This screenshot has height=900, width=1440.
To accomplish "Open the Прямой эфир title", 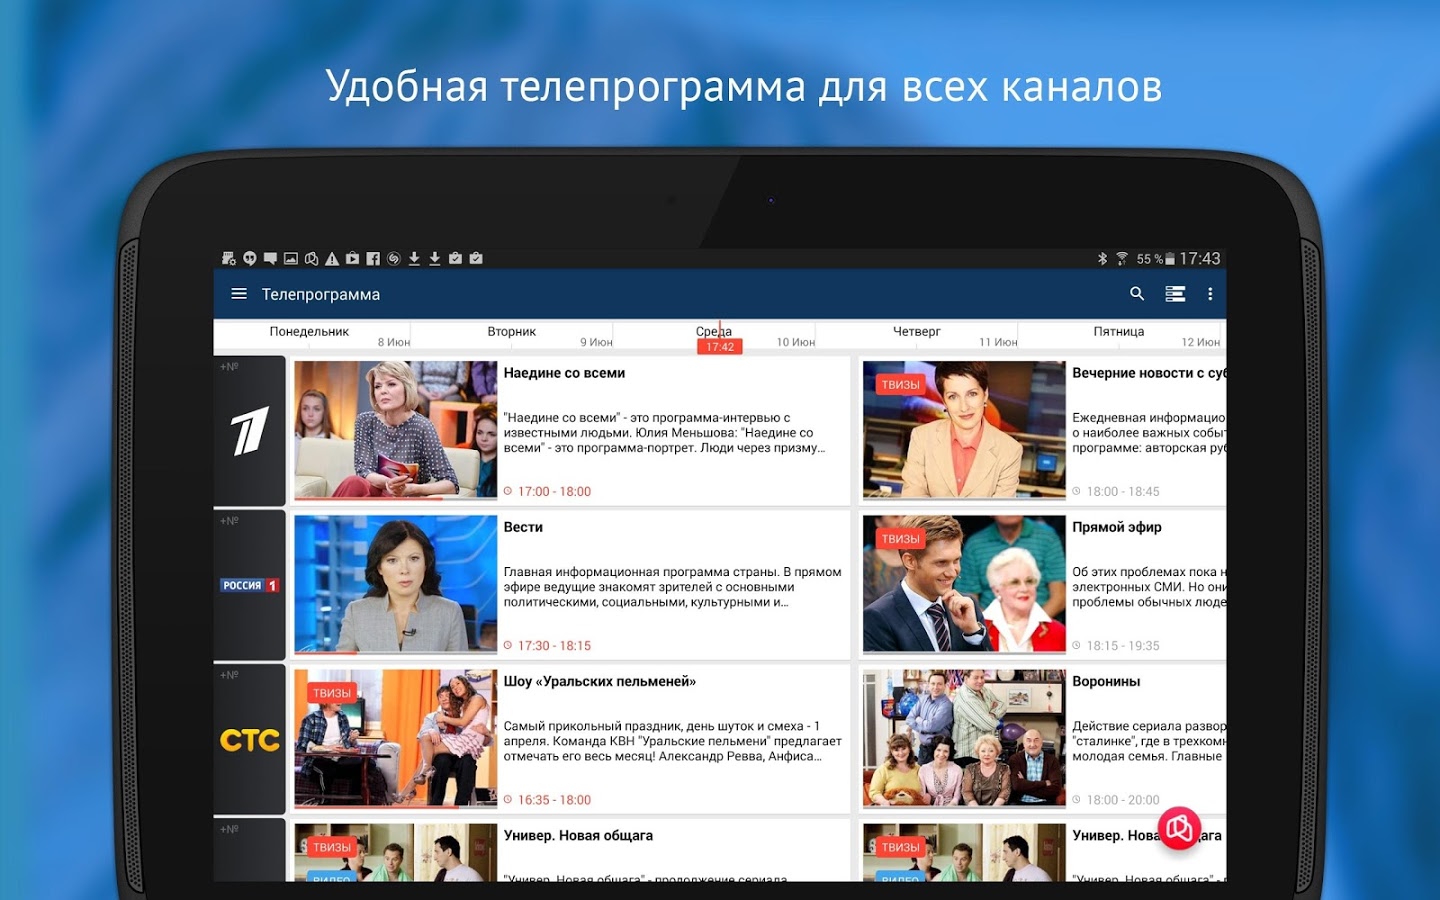I will (1117, 527).
